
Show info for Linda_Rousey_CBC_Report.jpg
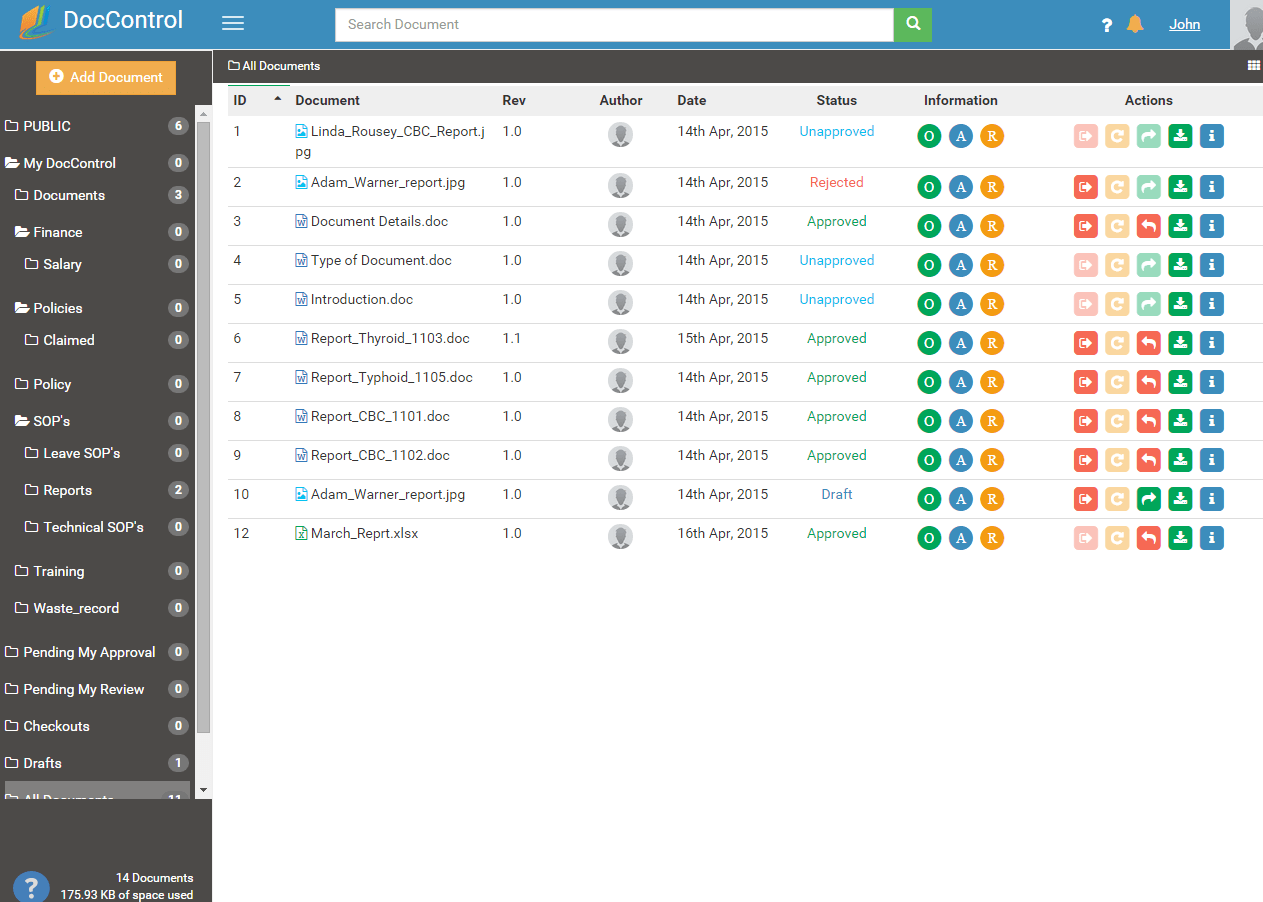(1211, 136)
